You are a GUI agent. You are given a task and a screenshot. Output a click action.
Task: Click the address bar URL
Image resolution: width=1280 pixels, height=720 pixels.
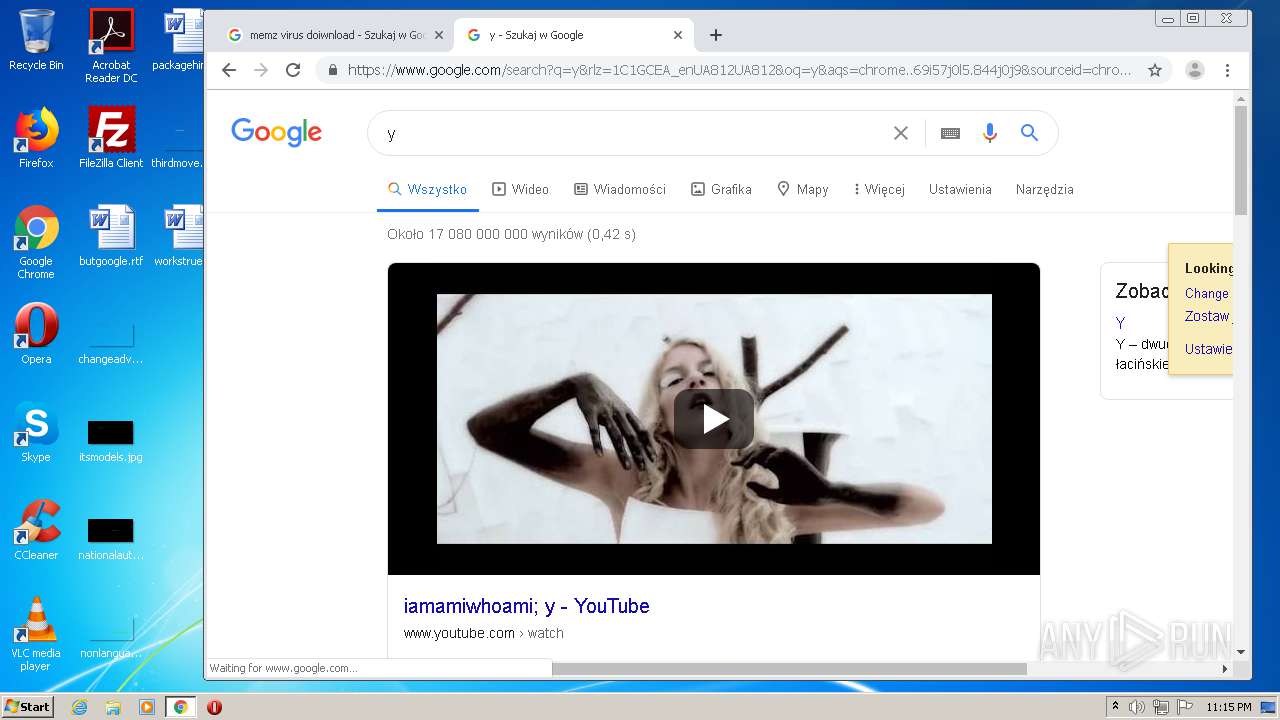pyautogui.click(x=739, y=70)
